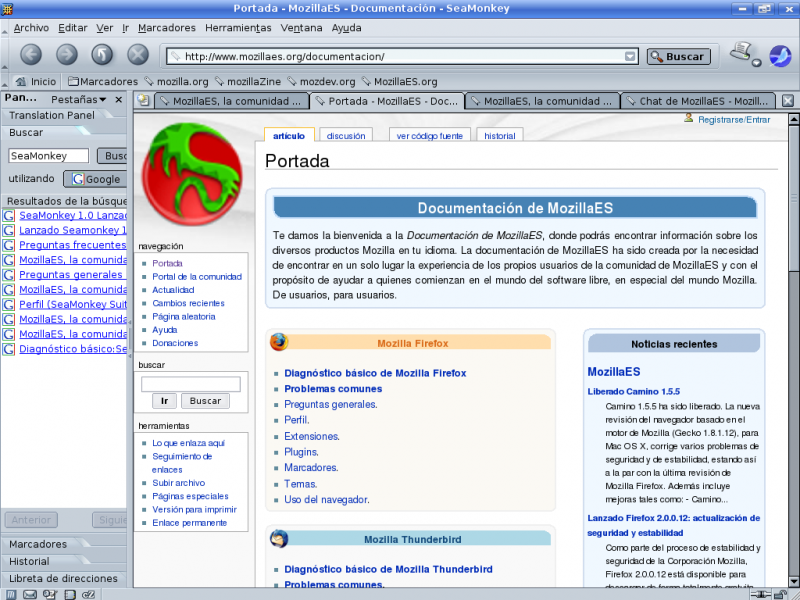Click the Google icon on the search engine button
This screenshot has height=600, width=800.
[78, 179]
